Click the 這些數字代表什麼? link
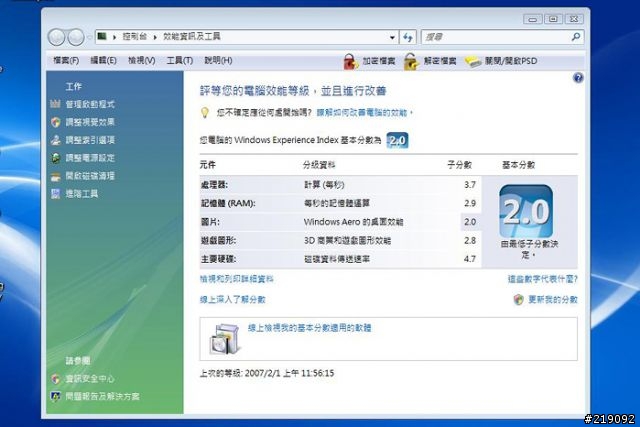 542,279
